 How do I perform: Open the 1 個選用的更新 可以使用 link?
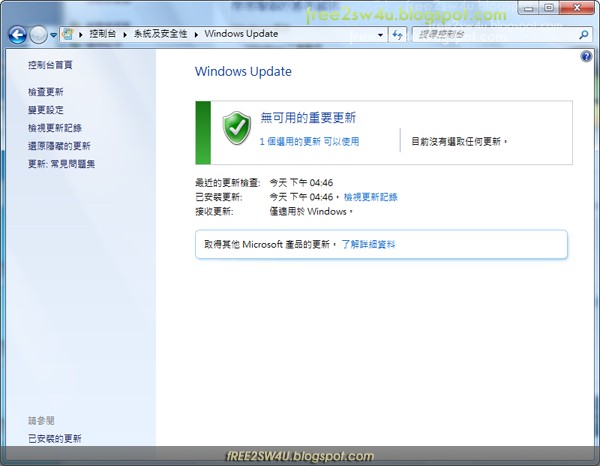(309, 142)
